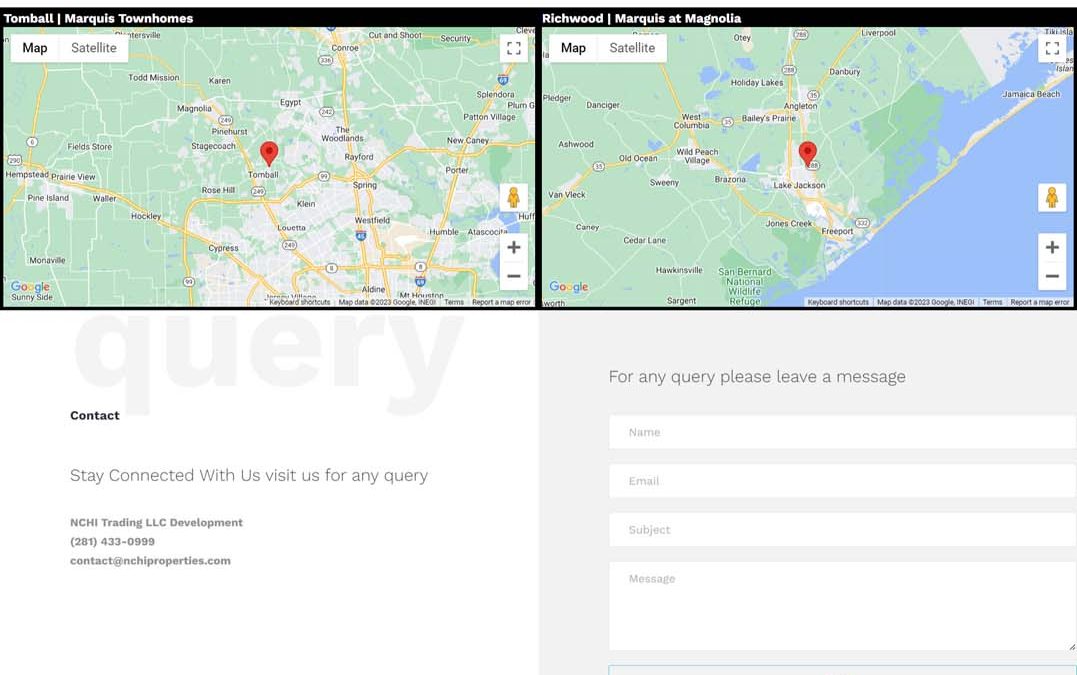Switch Richwood map to Satellite view
Image resolution: width=1077 pixels, height=675 pixels.
pos(632,48)
